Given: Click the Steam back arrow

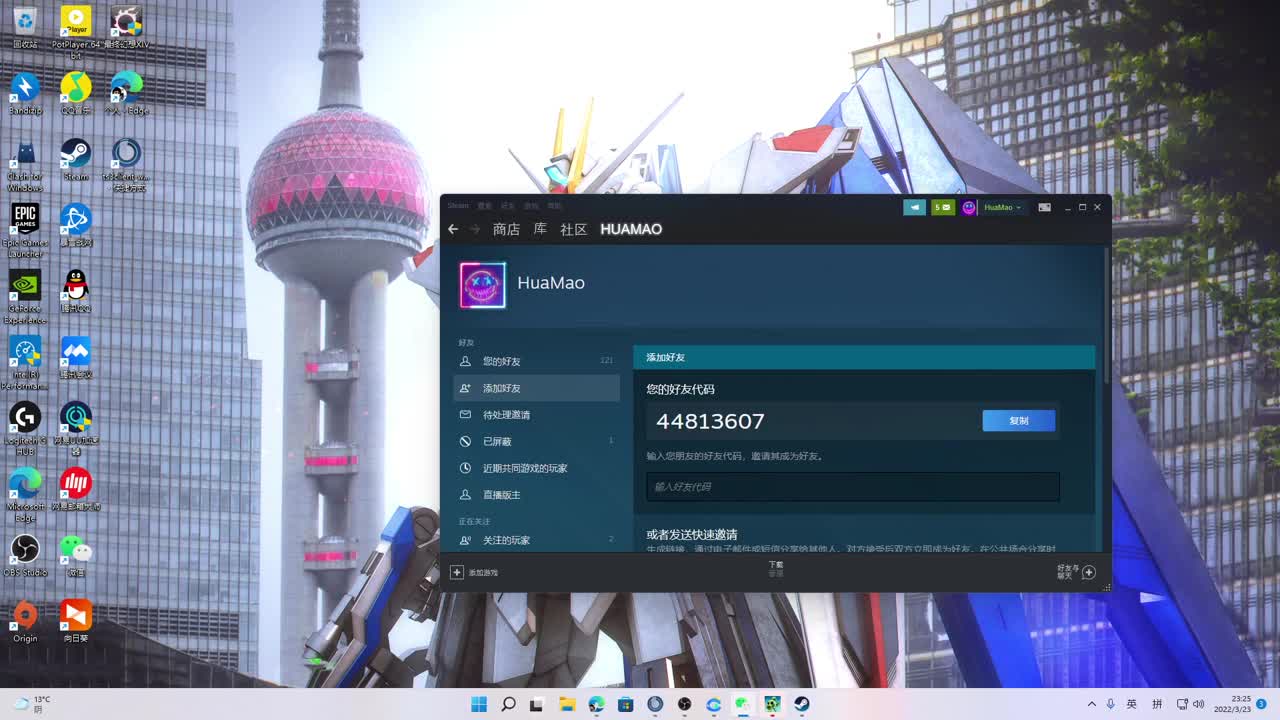Looking at the screenshot, I should (453, 229).
